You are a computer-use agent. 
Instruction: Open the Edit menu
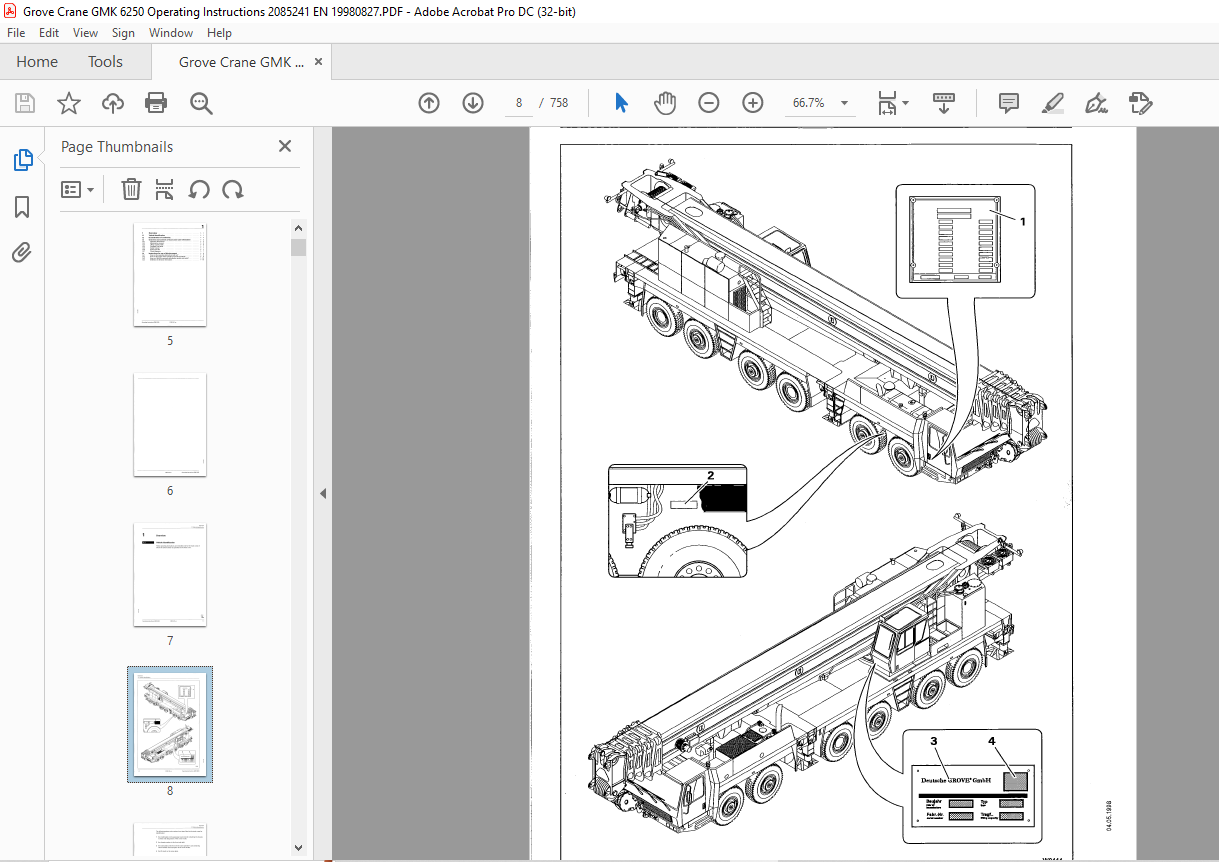coord(49,33)
